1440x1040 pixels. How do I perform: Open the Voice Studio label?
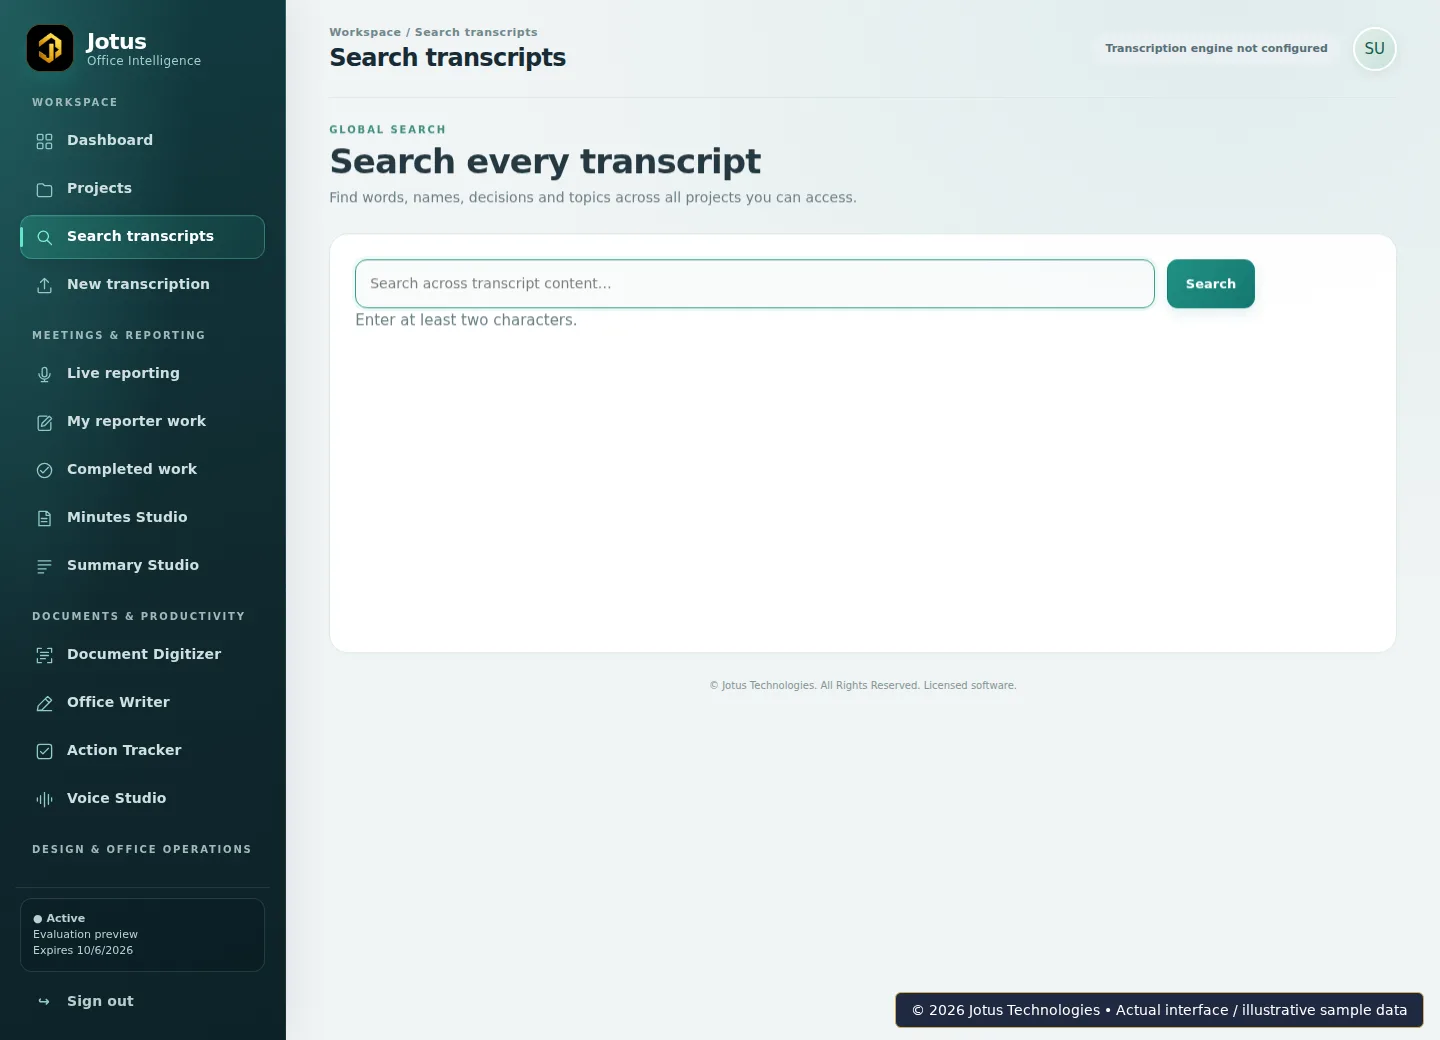[x=116, y=798]
